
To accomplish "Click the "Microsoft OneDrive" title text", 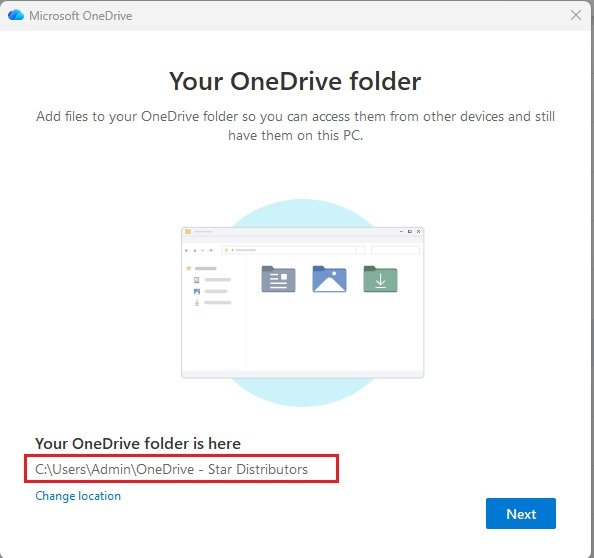I will click(x=81, y=16).
